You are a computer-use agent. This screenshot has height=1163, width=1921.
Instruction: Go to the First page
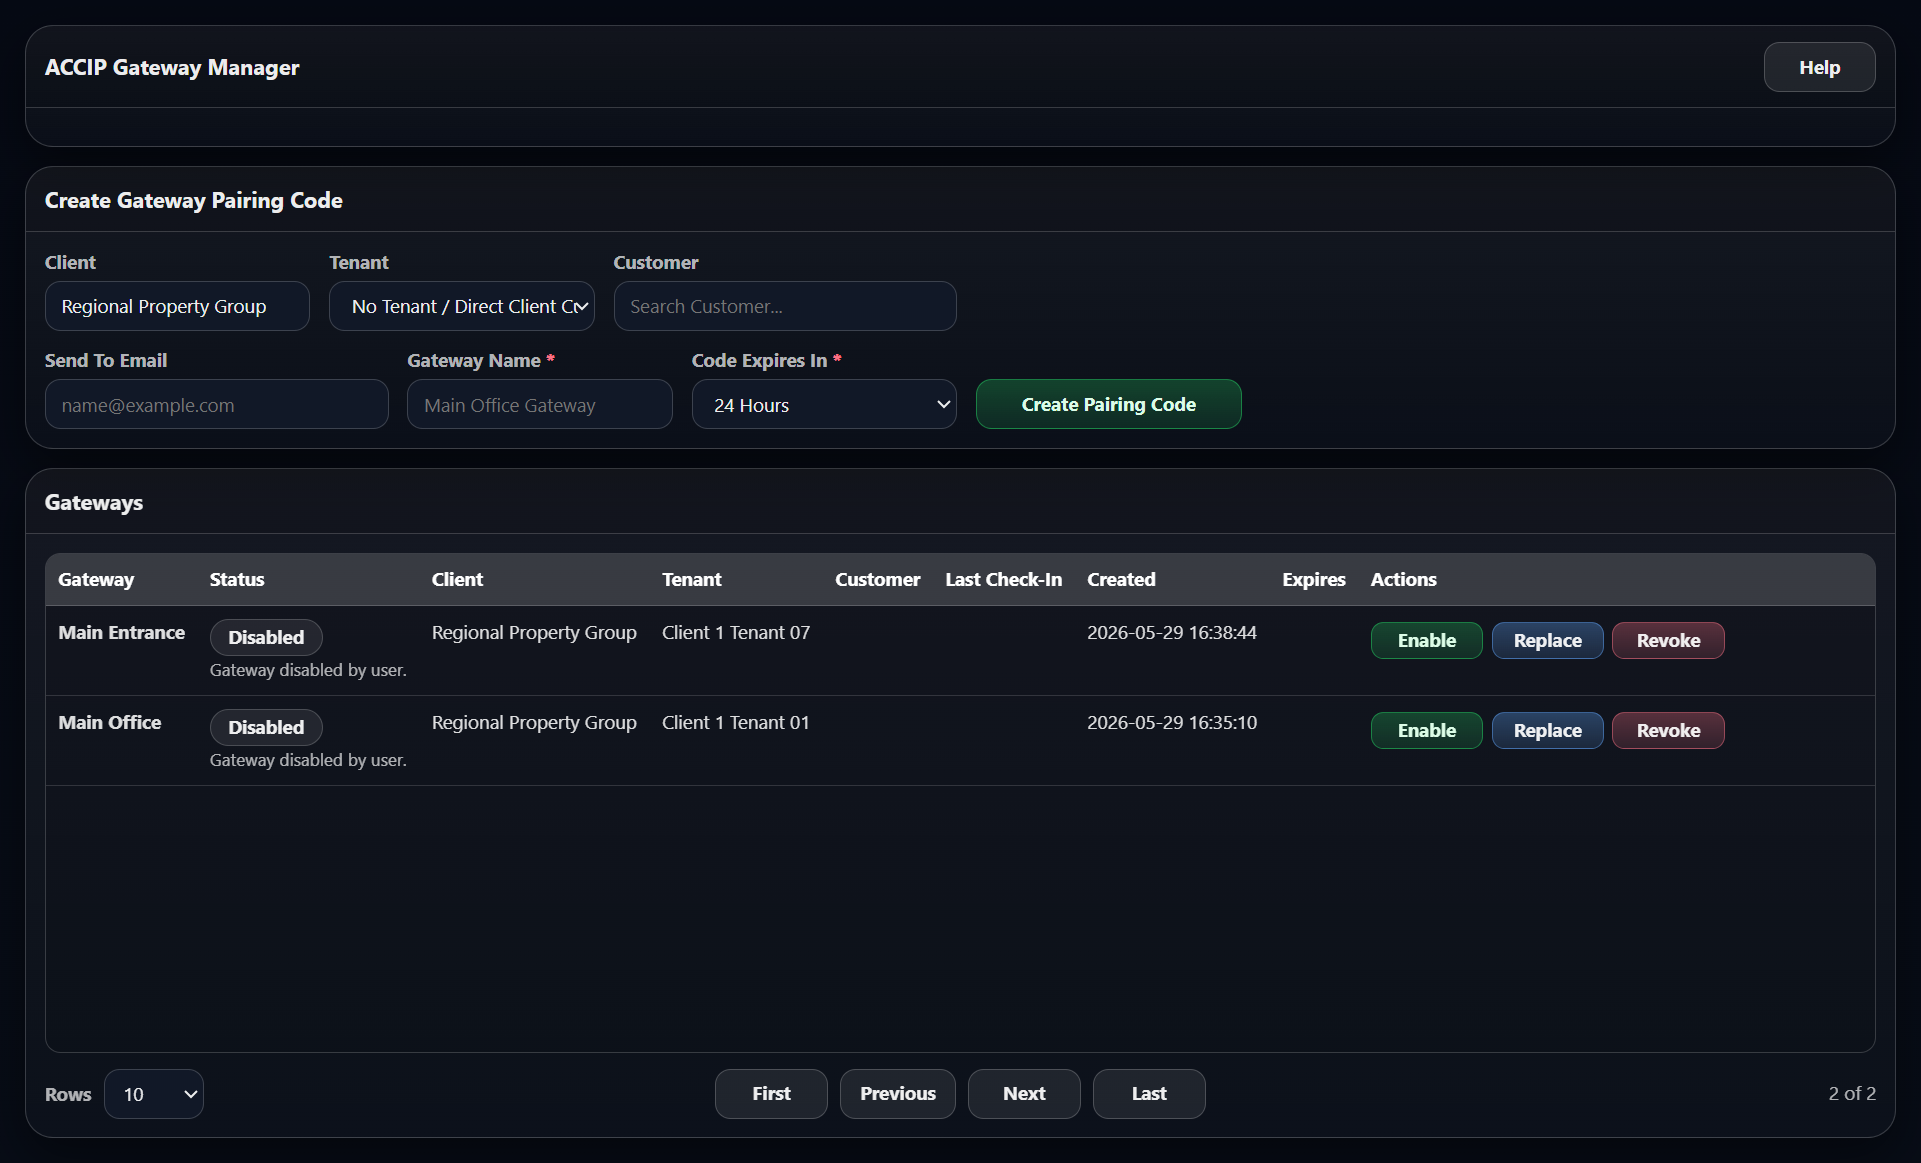pyautogui.click(x=771, y=1094)
